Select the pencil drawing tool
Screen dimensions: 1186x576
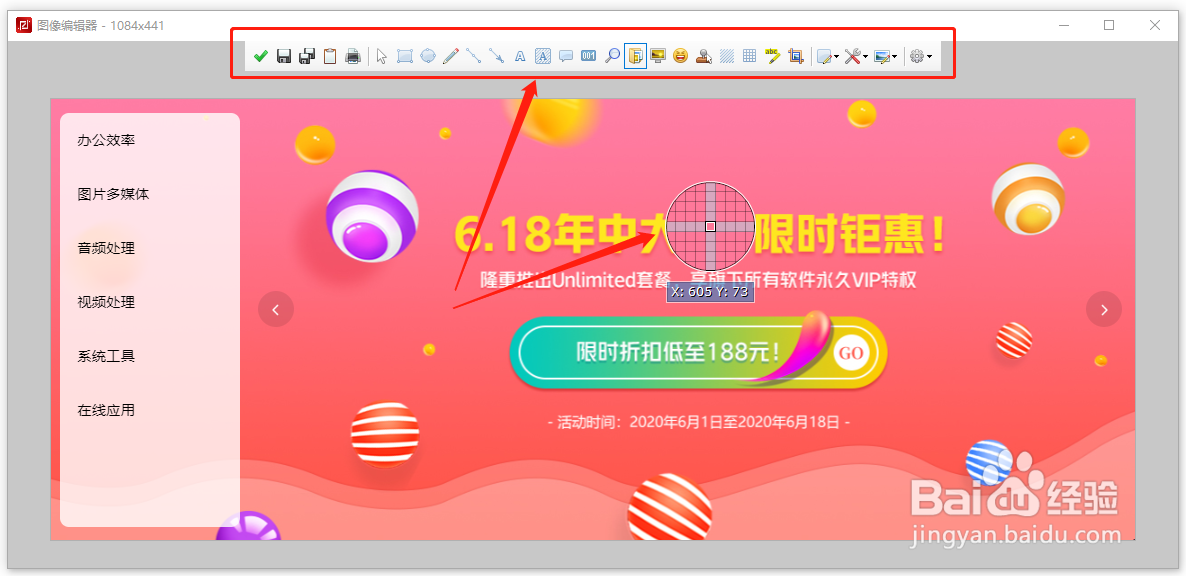[x=451, y=56]
